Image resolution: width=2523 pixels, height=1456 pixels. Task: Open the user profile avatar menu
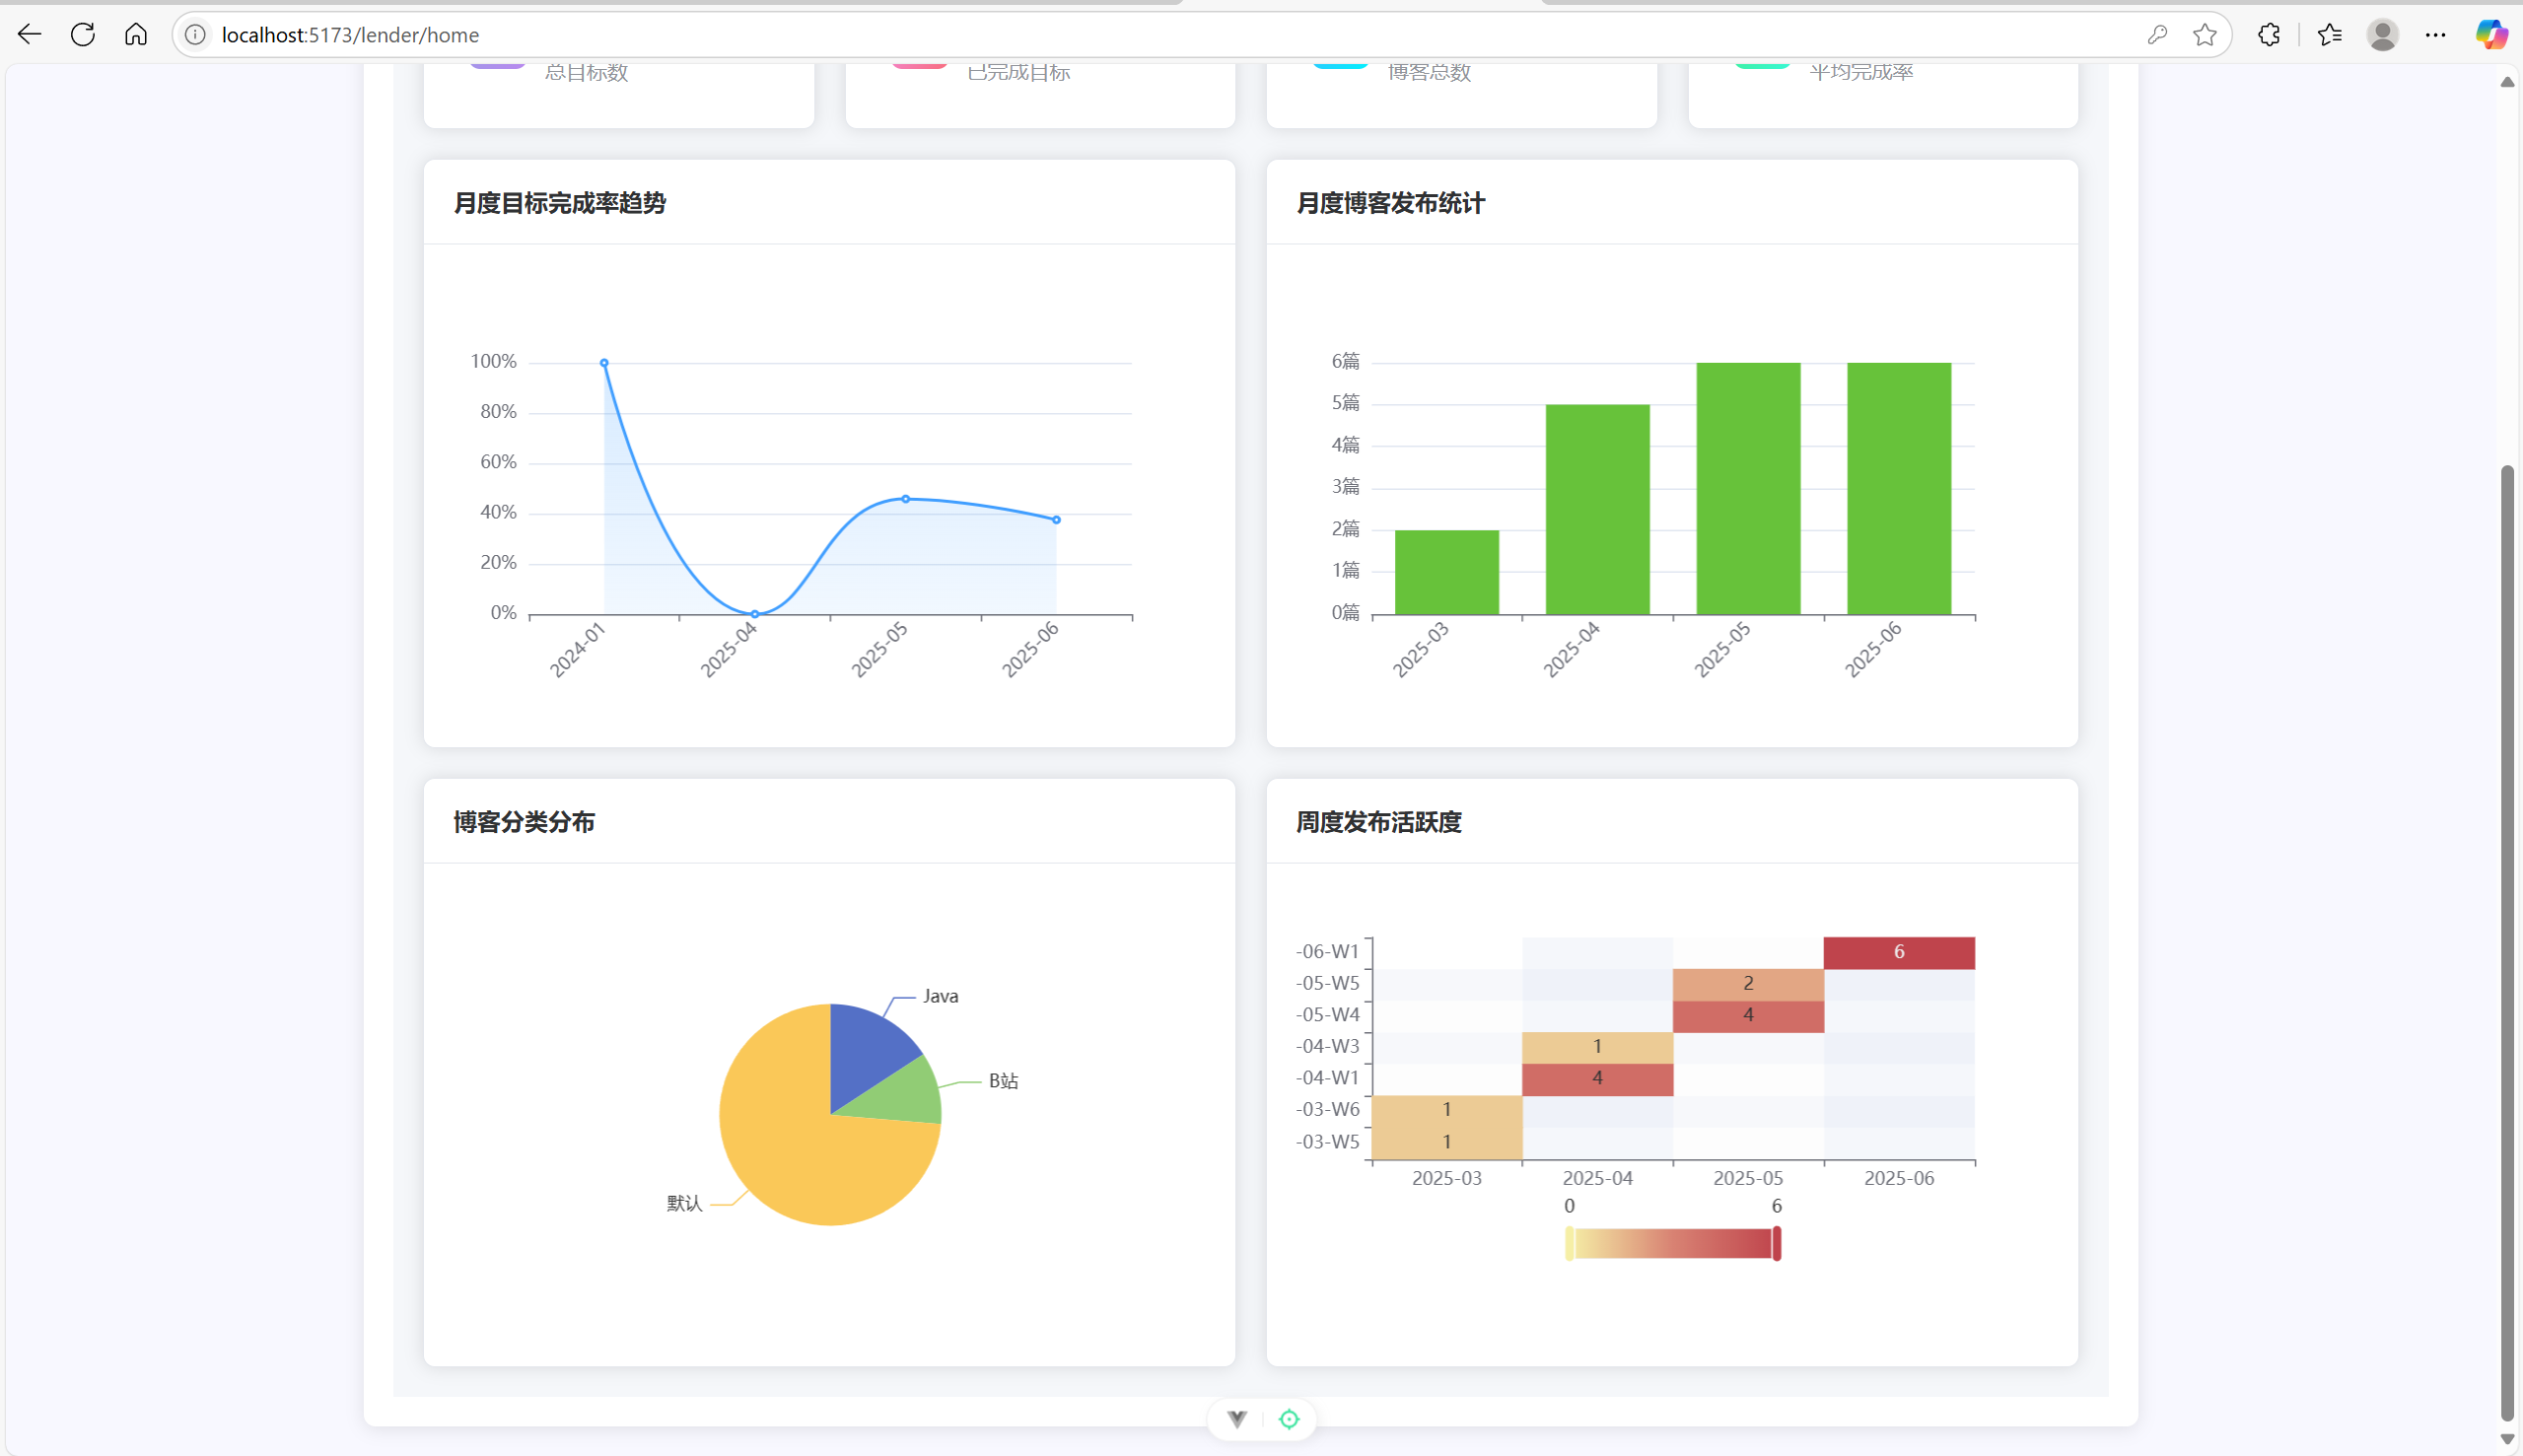point(2382,35)
